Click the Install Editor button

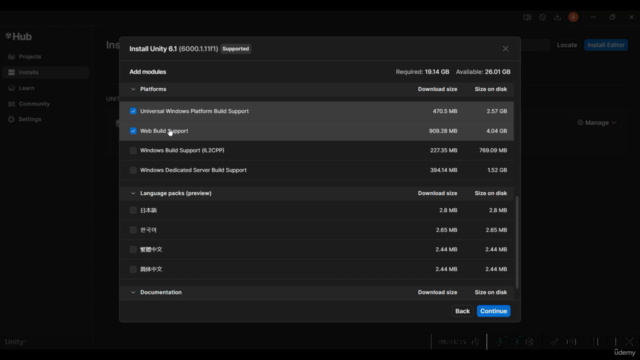tap(606, 45)
